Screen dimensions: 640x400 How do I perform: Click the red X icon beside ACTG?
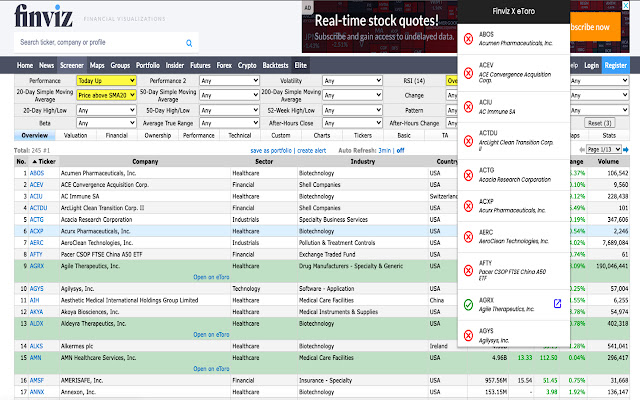point(468,175)
